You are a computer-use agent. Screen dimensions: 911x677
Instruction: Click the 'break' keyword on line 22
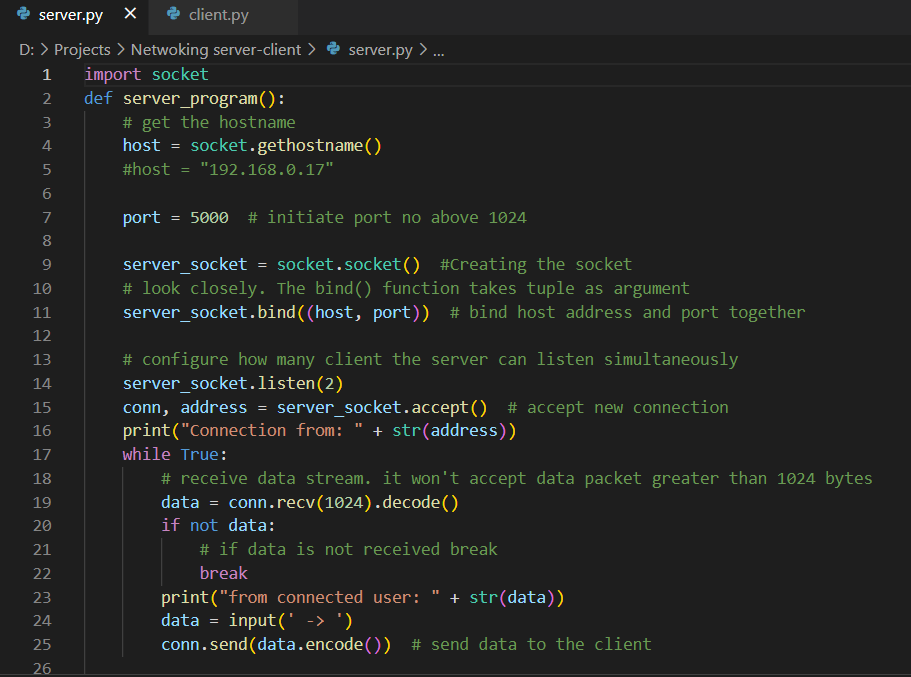[224, 574]
